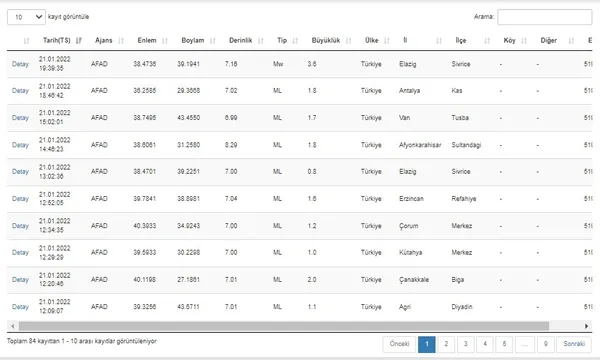
Task: Sort the Köy column via sort icon
Action: pos(524,41)
